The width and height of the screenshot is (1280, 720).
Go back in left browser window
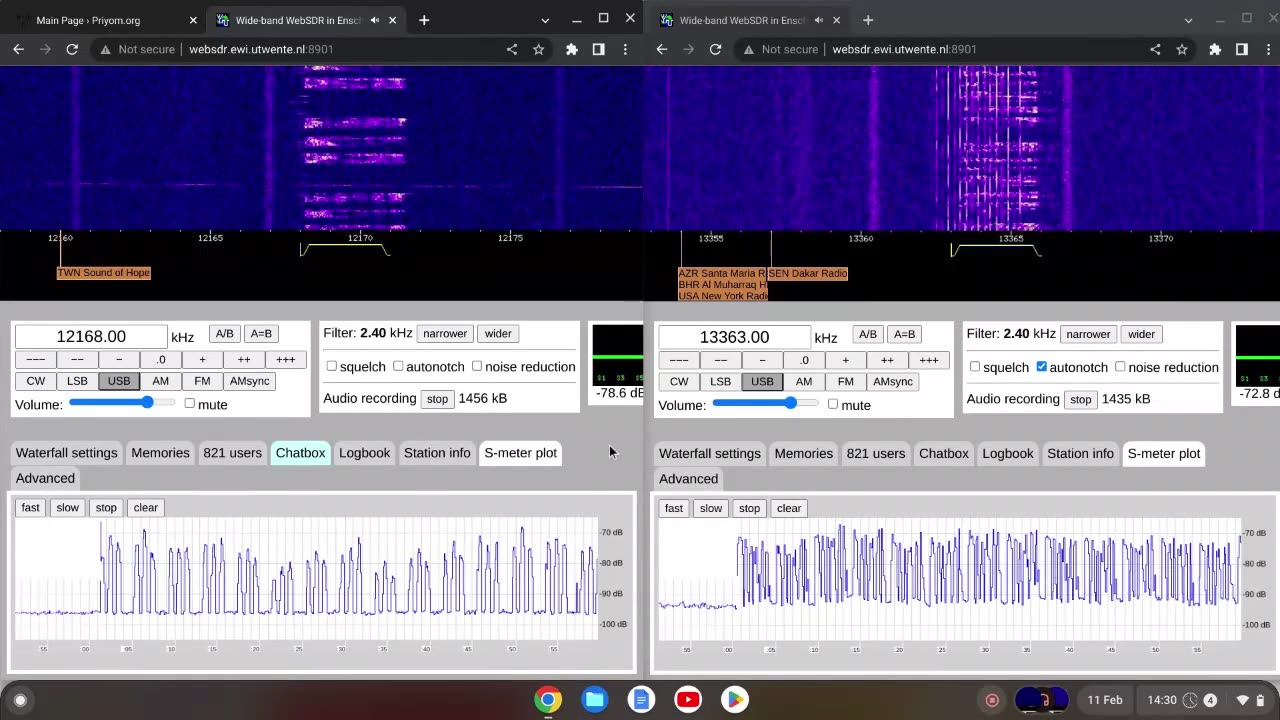point(18,49)
